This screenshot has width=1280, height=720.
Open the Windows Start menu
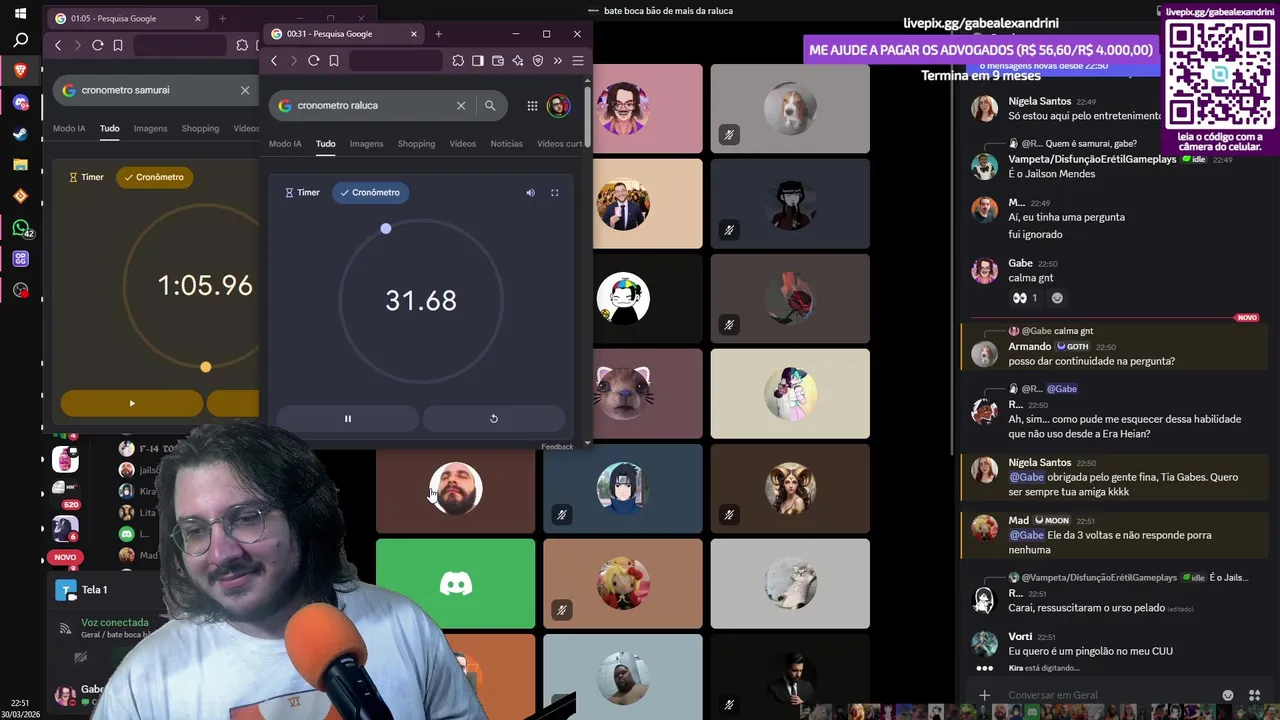pos(20,14)
